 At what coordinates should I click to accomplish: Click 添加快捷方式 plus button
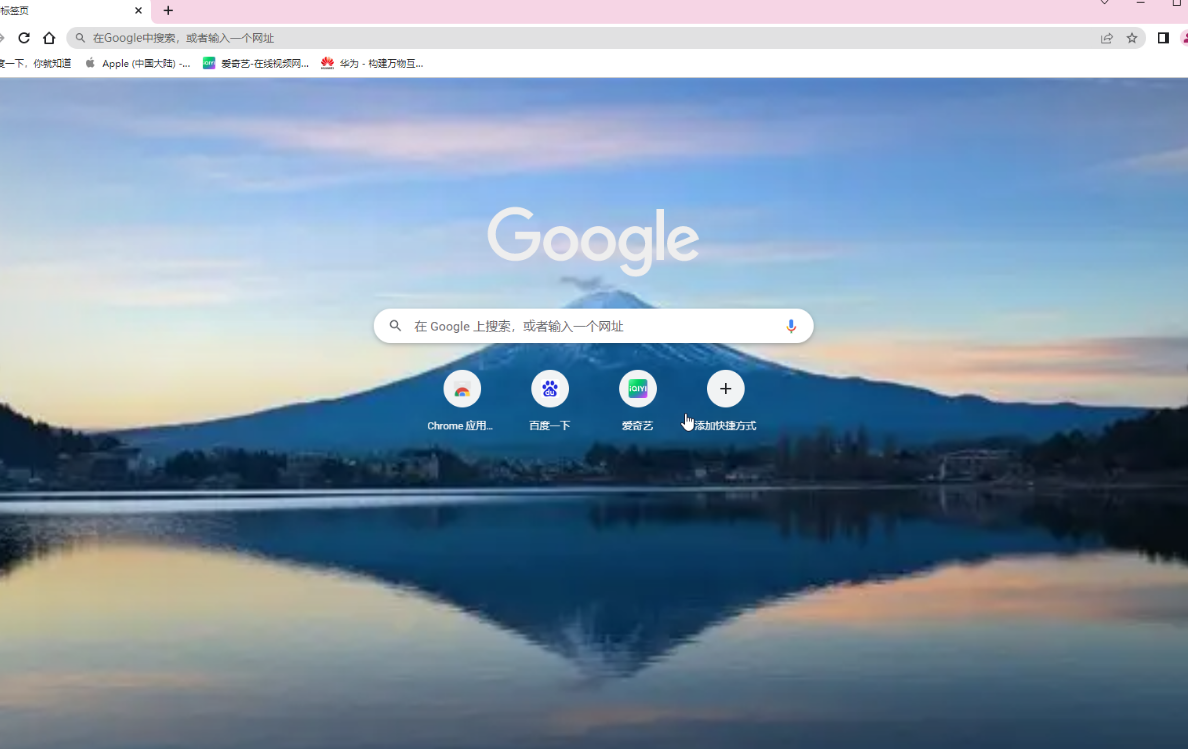pos(725,389)
